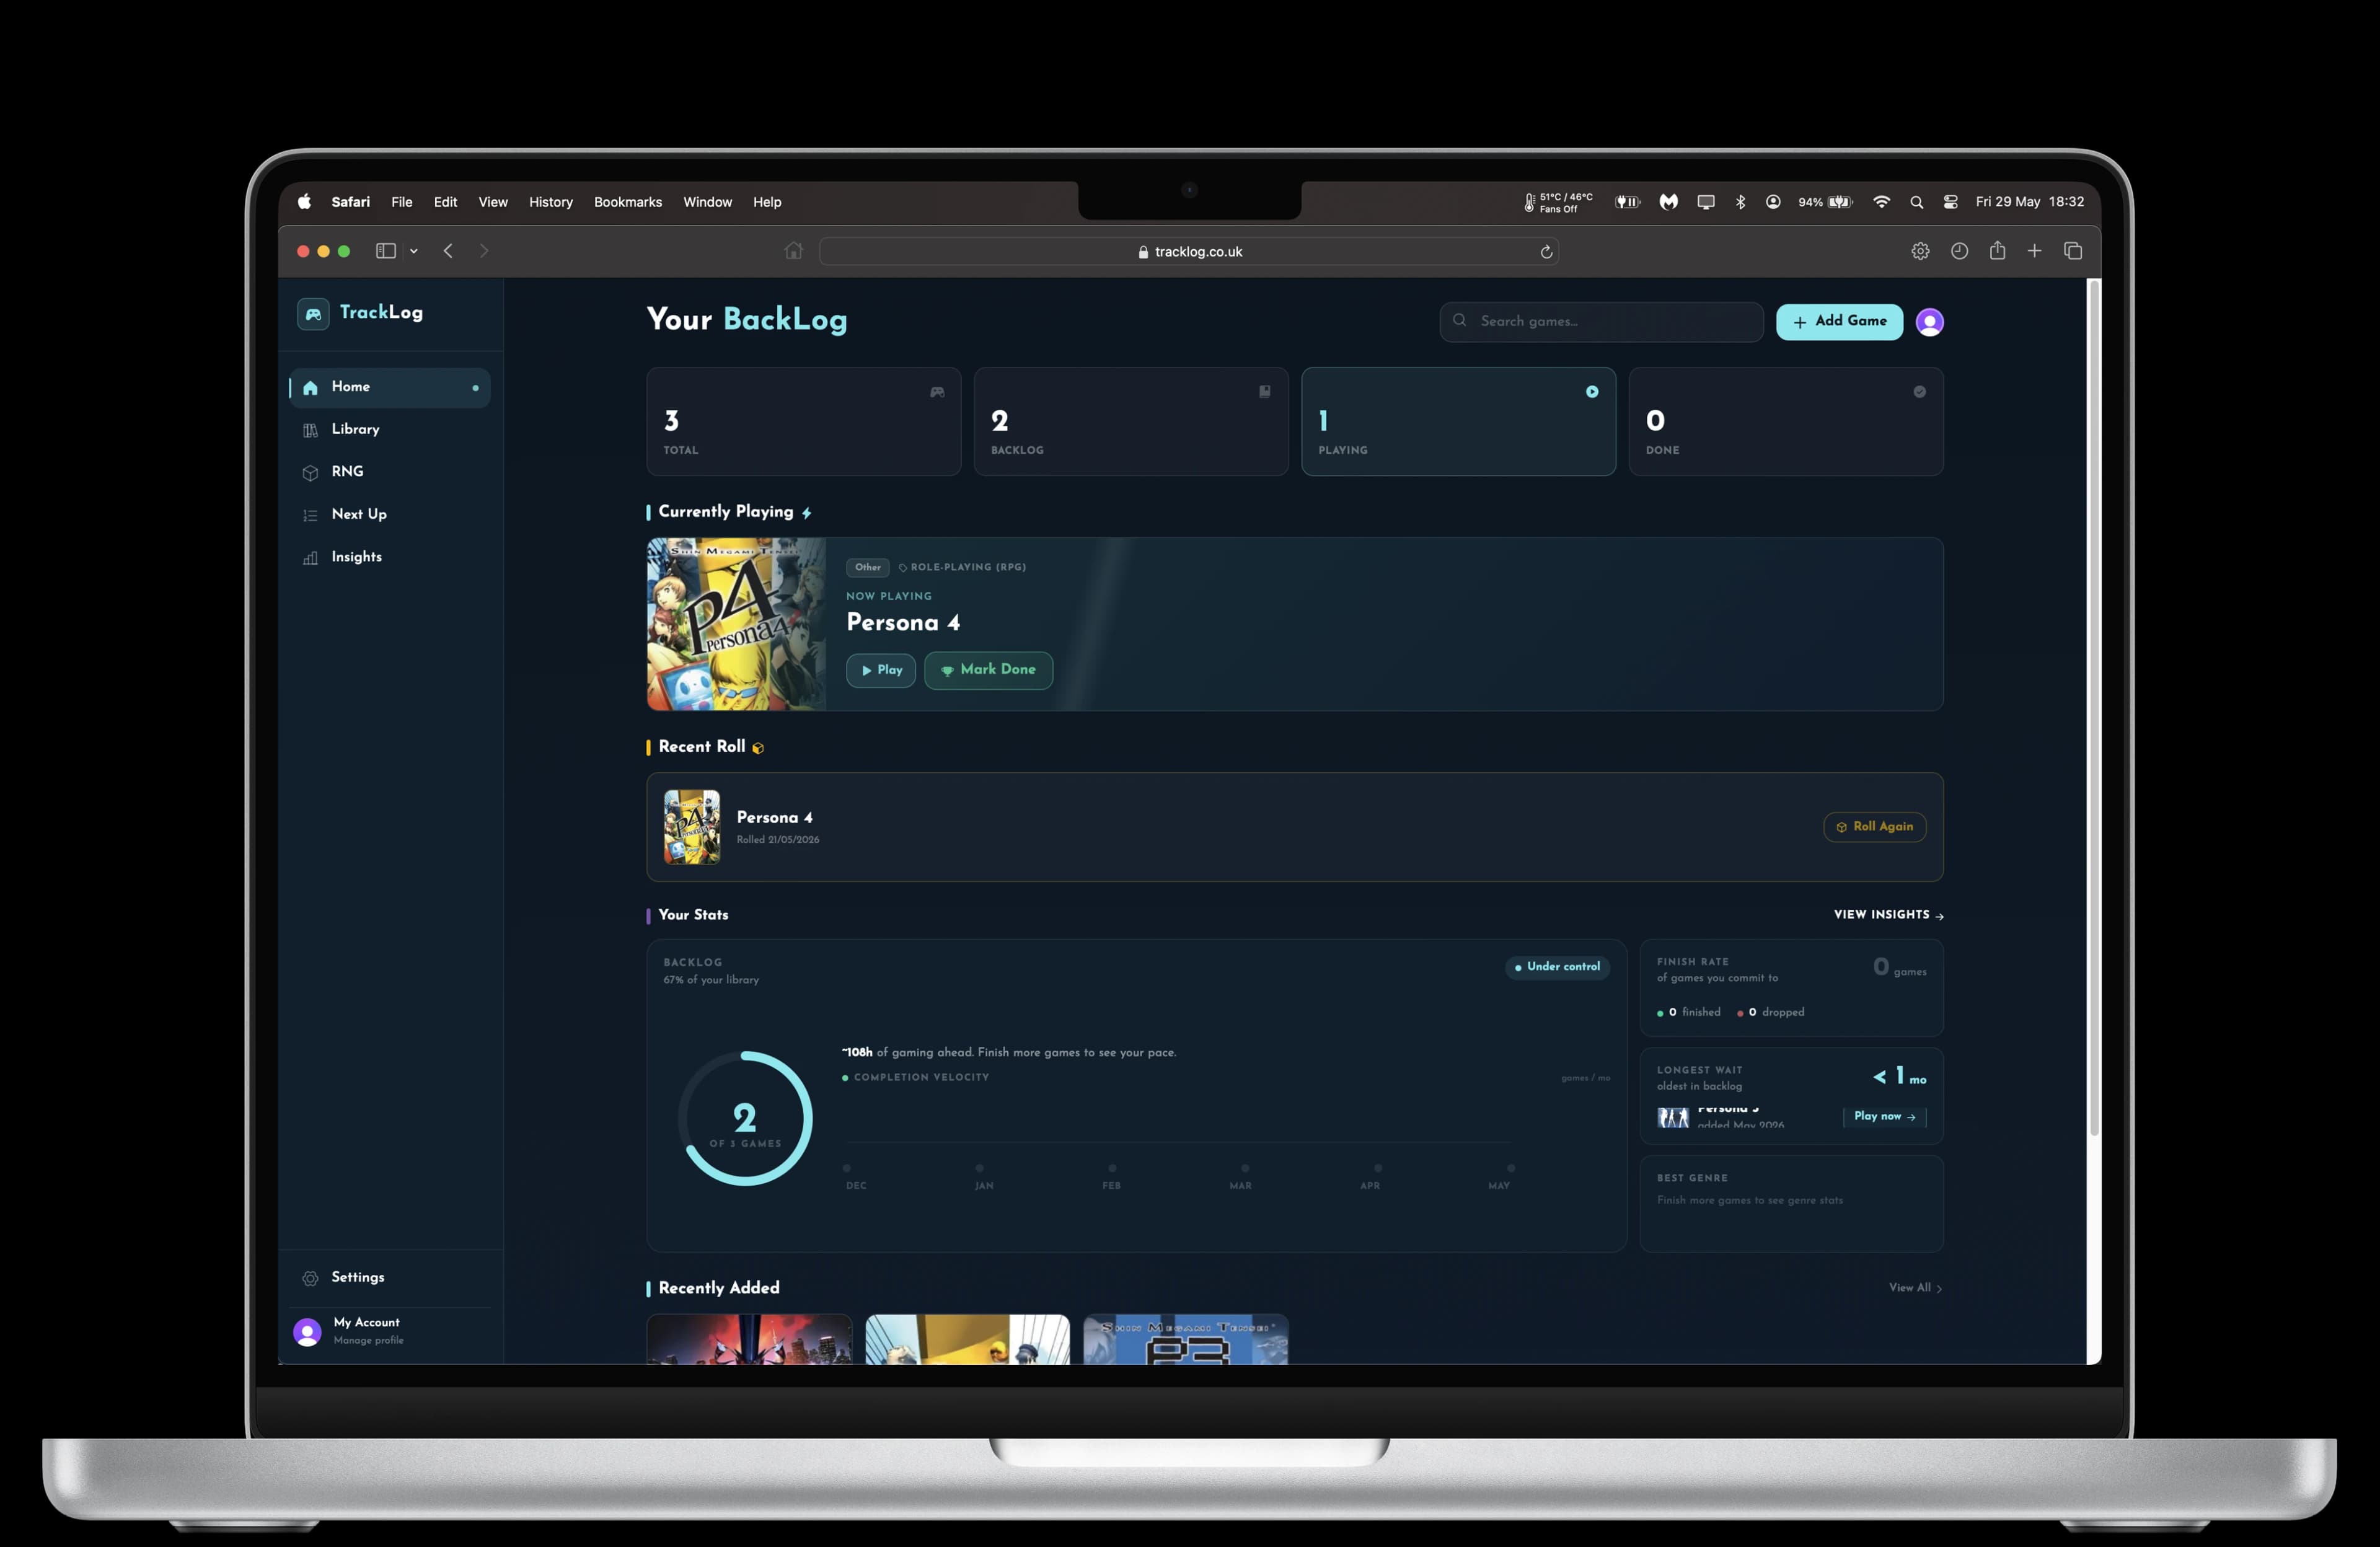Open the Next Up page
Image resolution: width=2380 pixels, height=1547 pixels.
390,514
